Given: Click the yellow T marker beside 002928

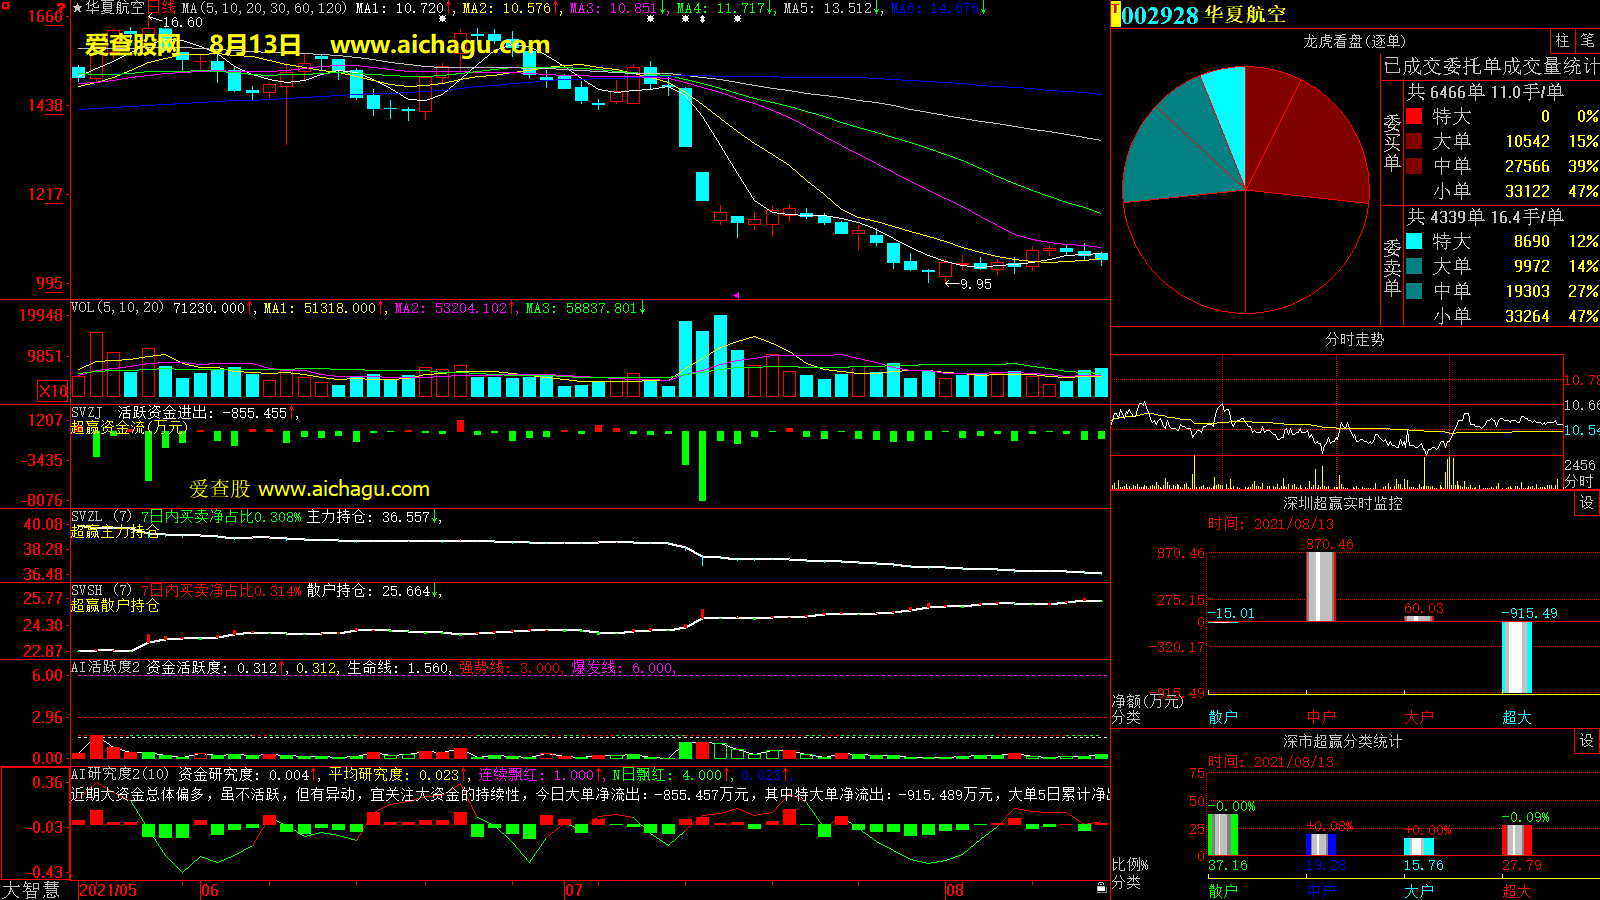Looking at the screenshot, I should tap(1115, 14).
